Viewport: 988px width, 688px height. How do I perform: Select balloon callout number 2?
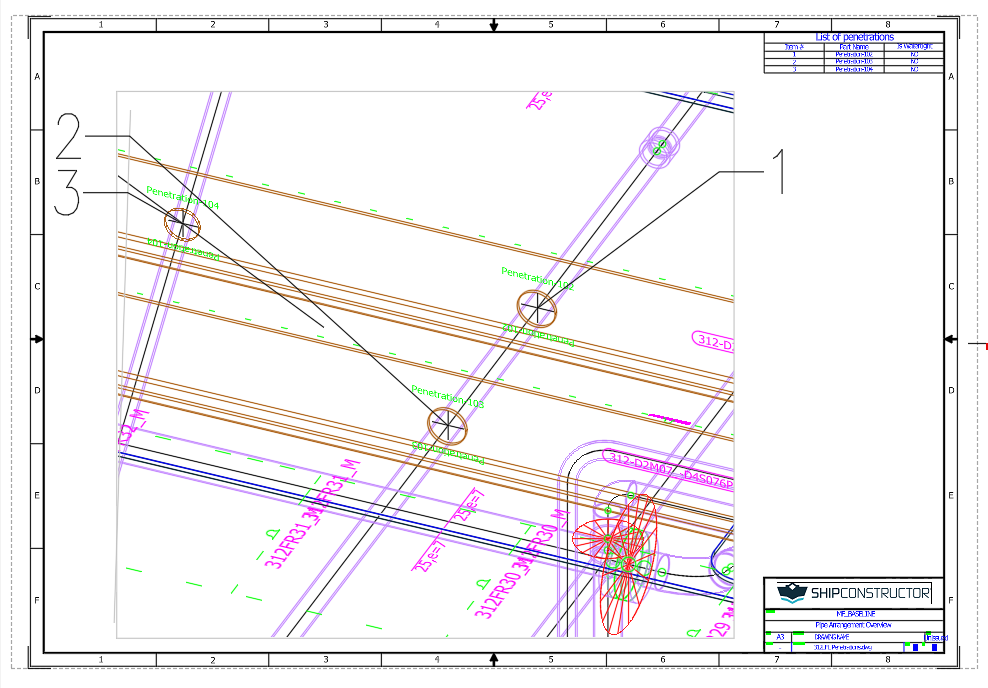coord(68,136)
